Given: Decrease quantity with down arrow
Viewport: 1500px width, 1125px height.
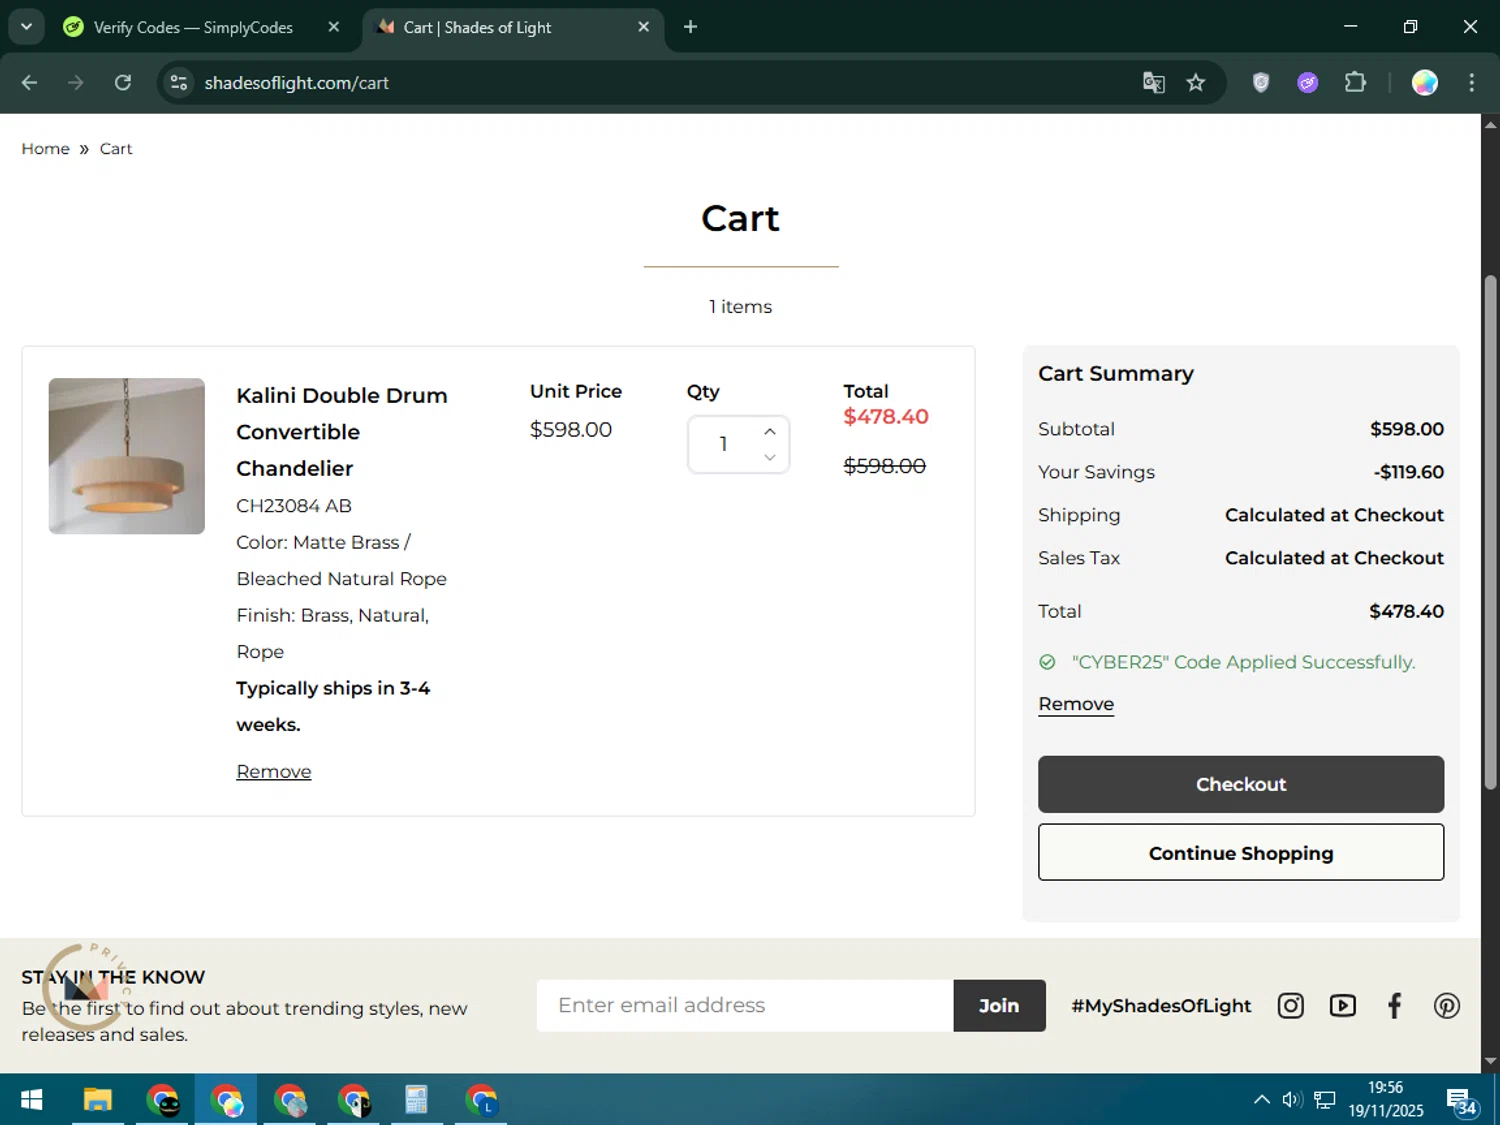Looking at the screenshot, I should 769,457.
